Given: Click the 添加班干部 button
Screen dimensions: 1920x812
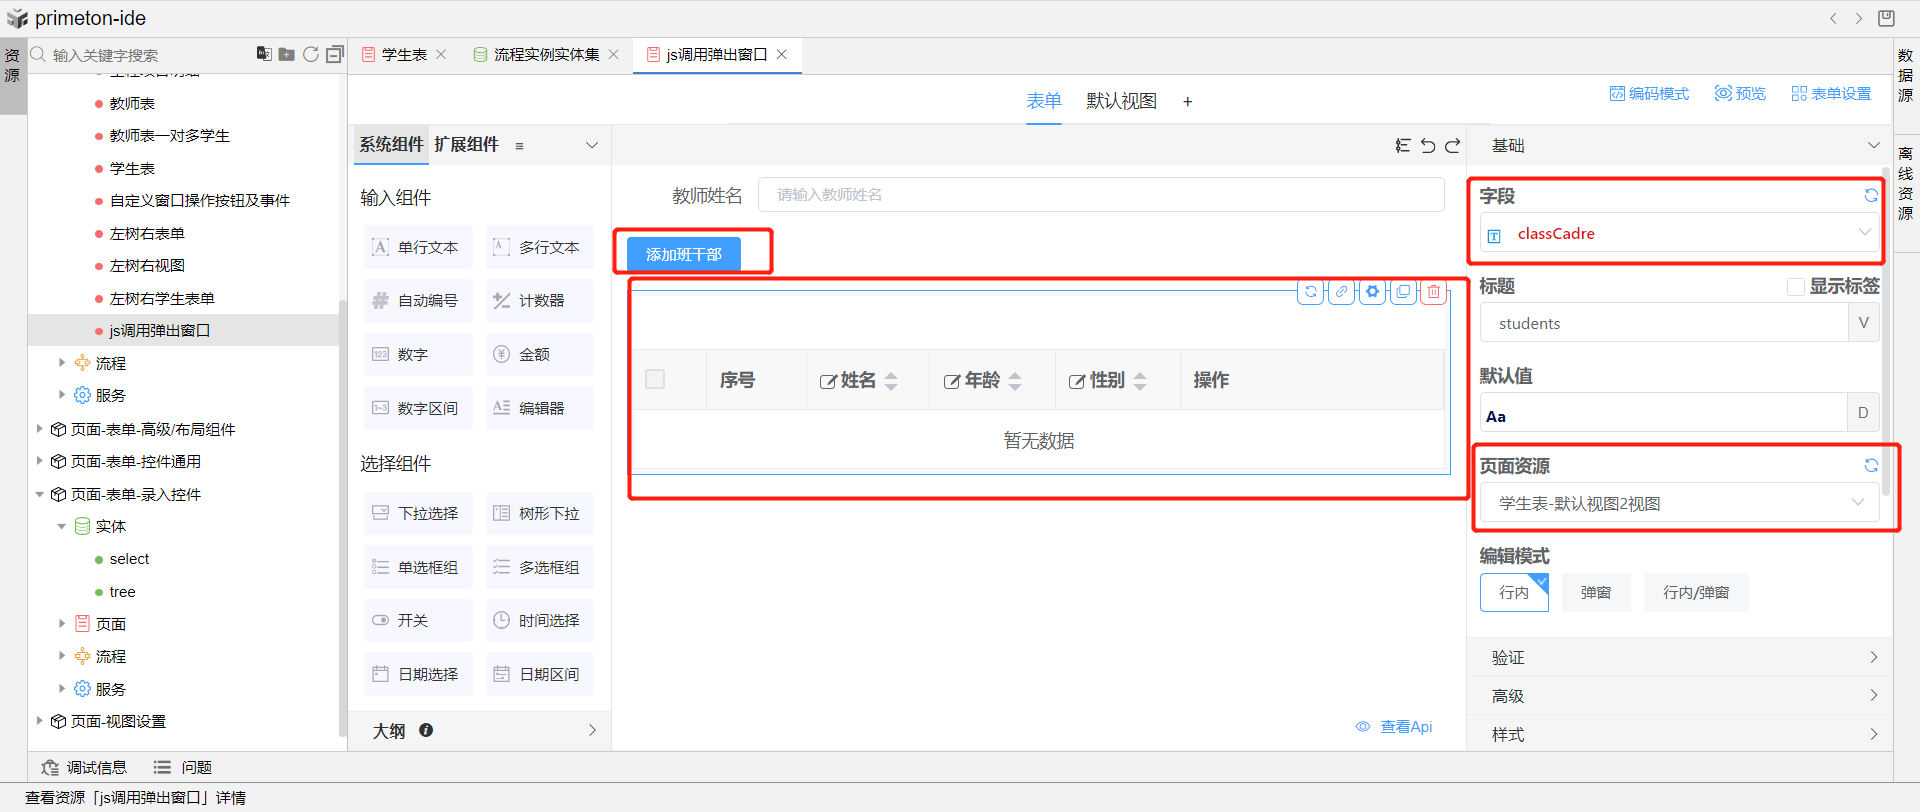Looking at the screenshot, I should point(684,255).
